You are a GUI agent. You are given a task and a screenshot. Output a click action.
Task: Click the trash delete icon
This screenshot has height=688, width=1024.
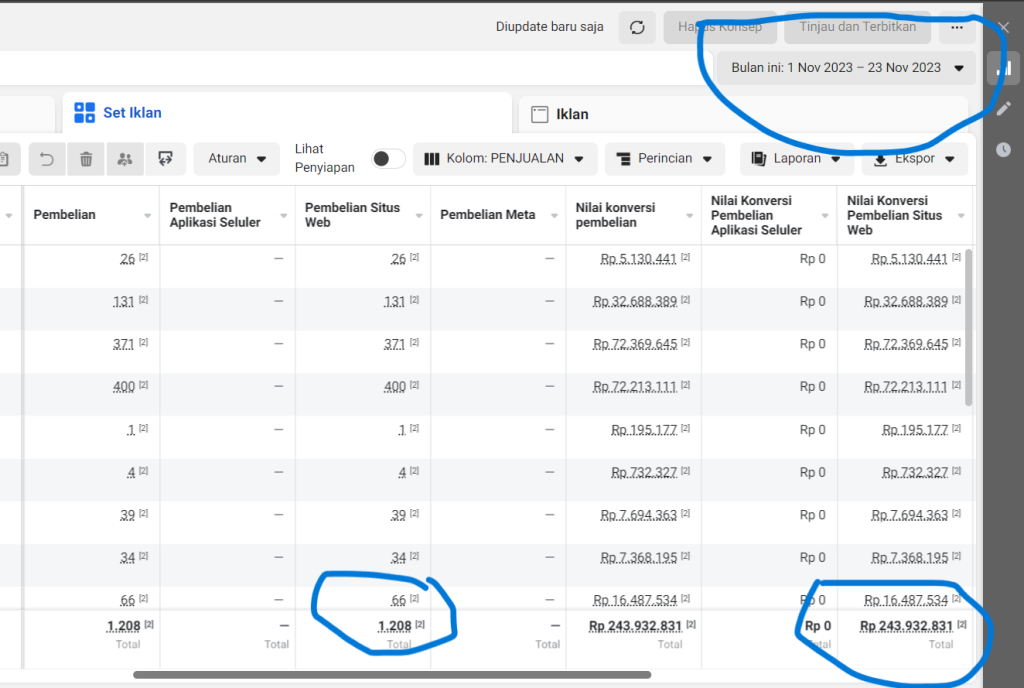86,158
